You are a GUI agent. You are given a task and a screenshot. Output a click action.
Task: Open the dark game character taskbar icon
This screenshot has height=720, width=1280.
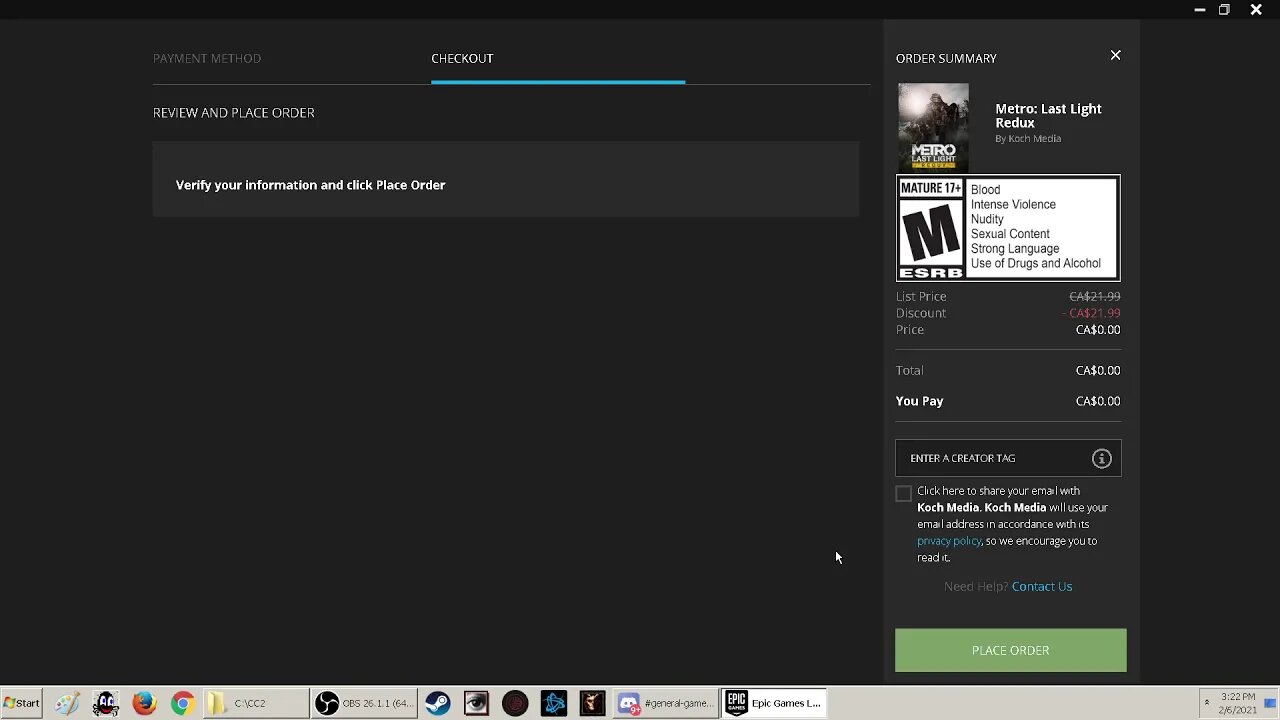point(592,703)
